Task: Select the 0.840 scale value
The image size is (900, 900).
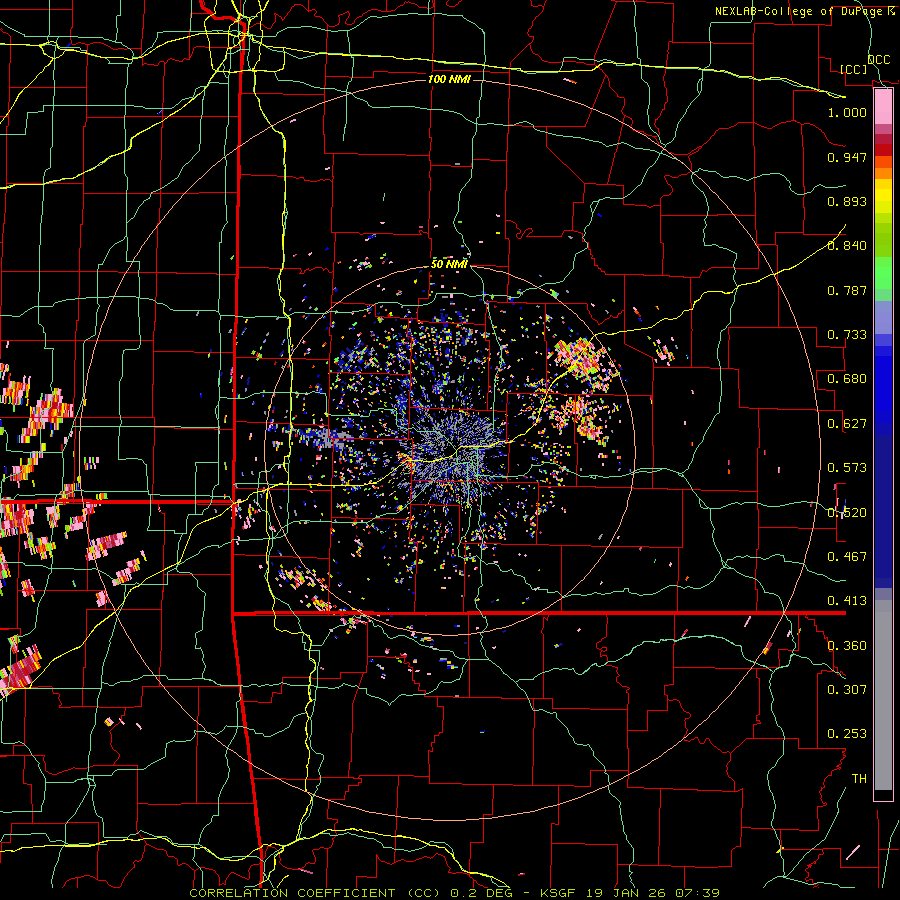Action: pos(847,246)
